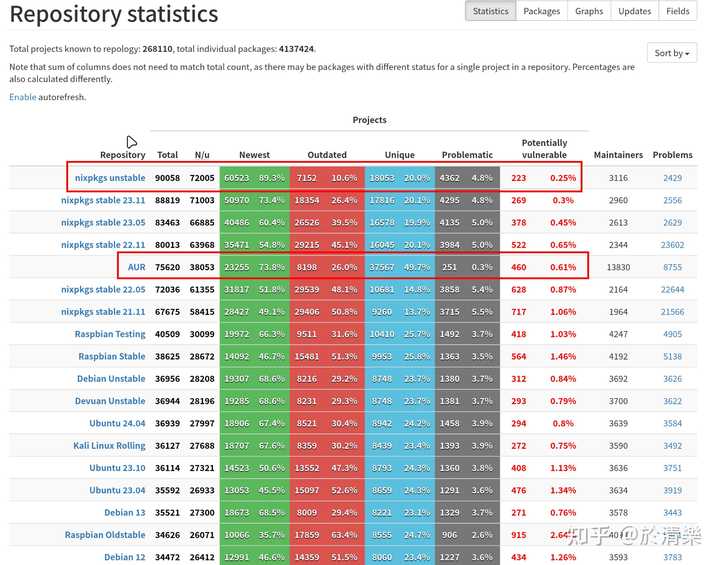Open the Raspbian Stable repository link
The width and height of the screenshot is (720, 565).
click(x=112, y=356)
